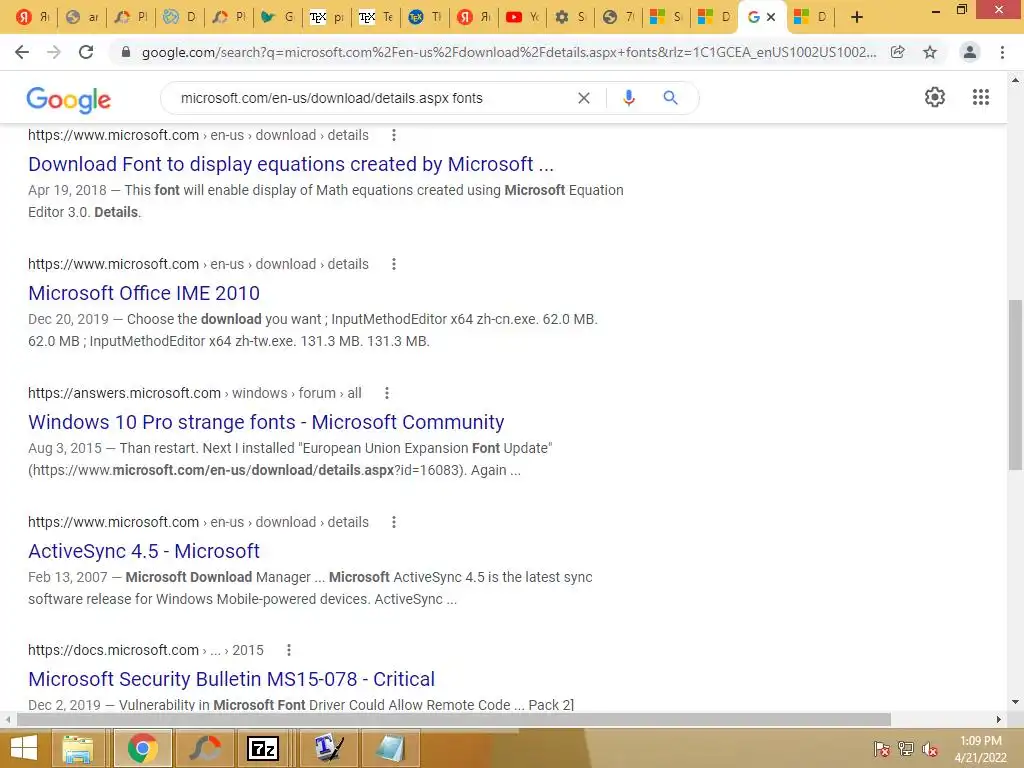
Task: Switch to the YouTube tab
Action: tap(522, 17)
